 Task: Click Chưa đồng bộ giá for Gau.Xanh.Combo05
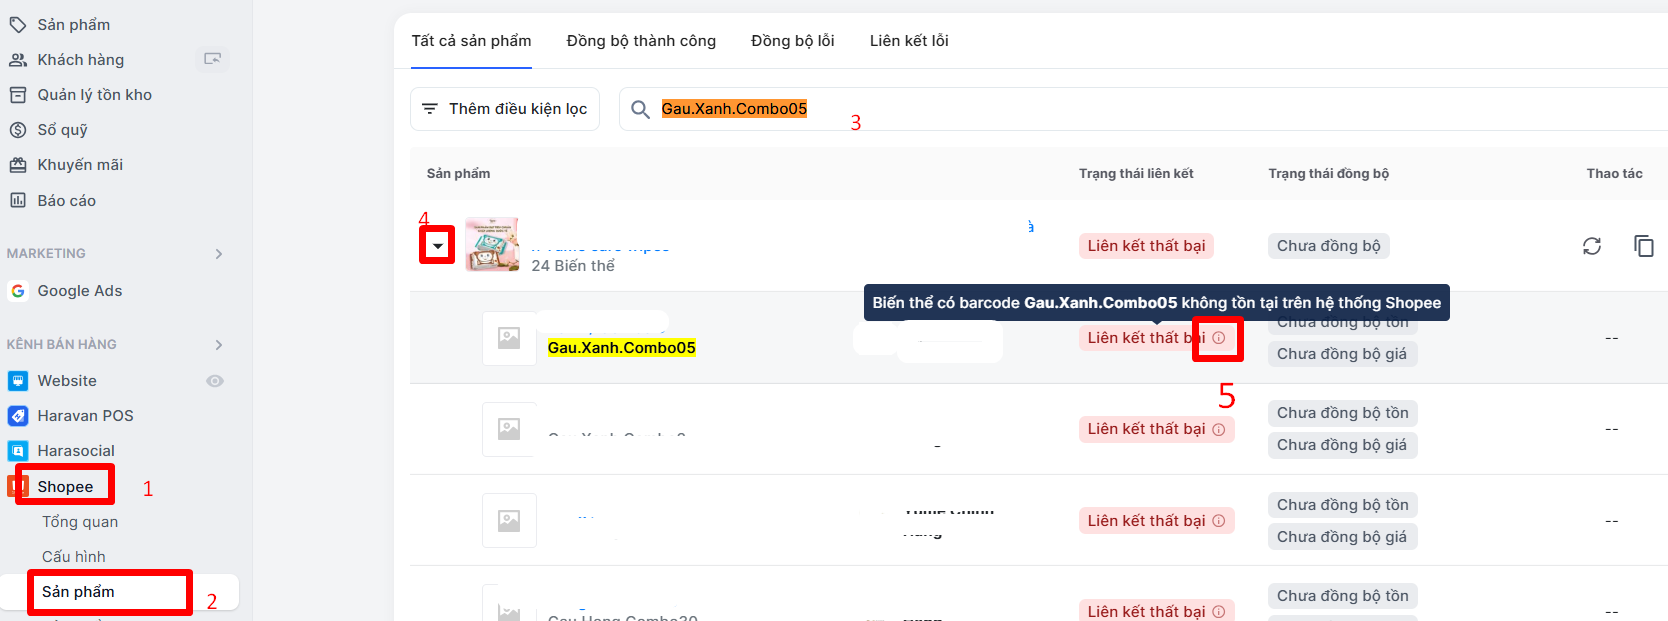tap(1342, 354)
